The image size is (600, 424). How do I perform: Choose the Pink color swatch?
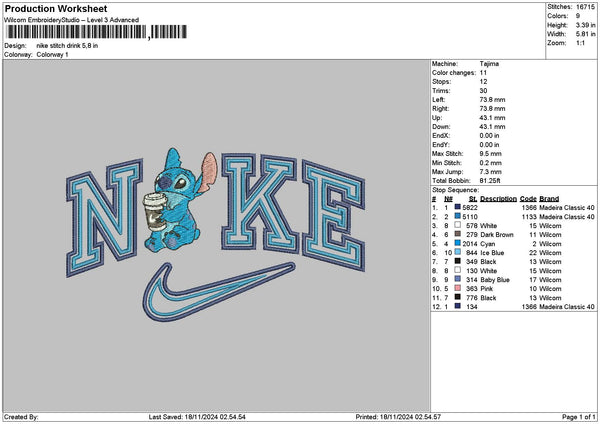457,288
